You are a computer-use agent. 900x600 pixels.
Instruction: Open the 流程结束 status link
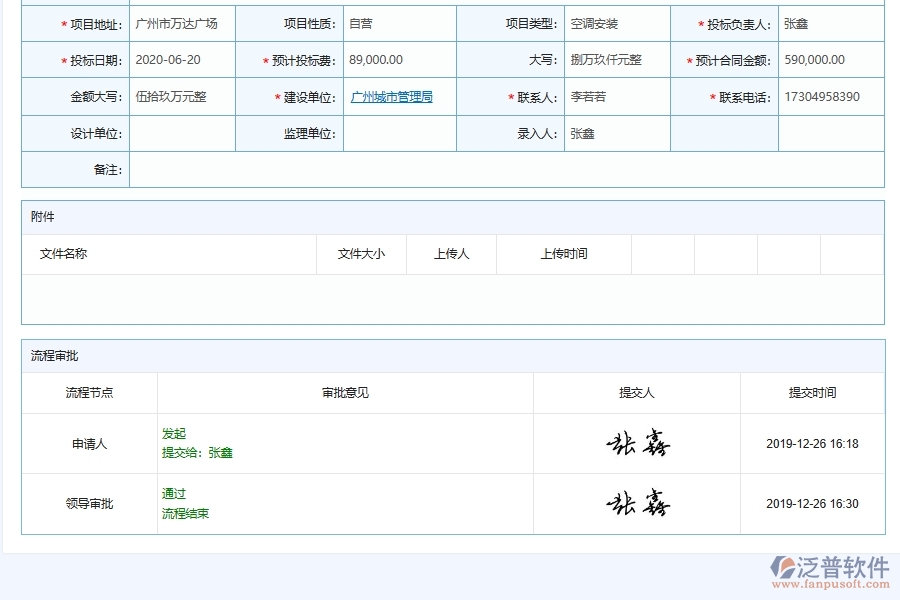point(183,512)
